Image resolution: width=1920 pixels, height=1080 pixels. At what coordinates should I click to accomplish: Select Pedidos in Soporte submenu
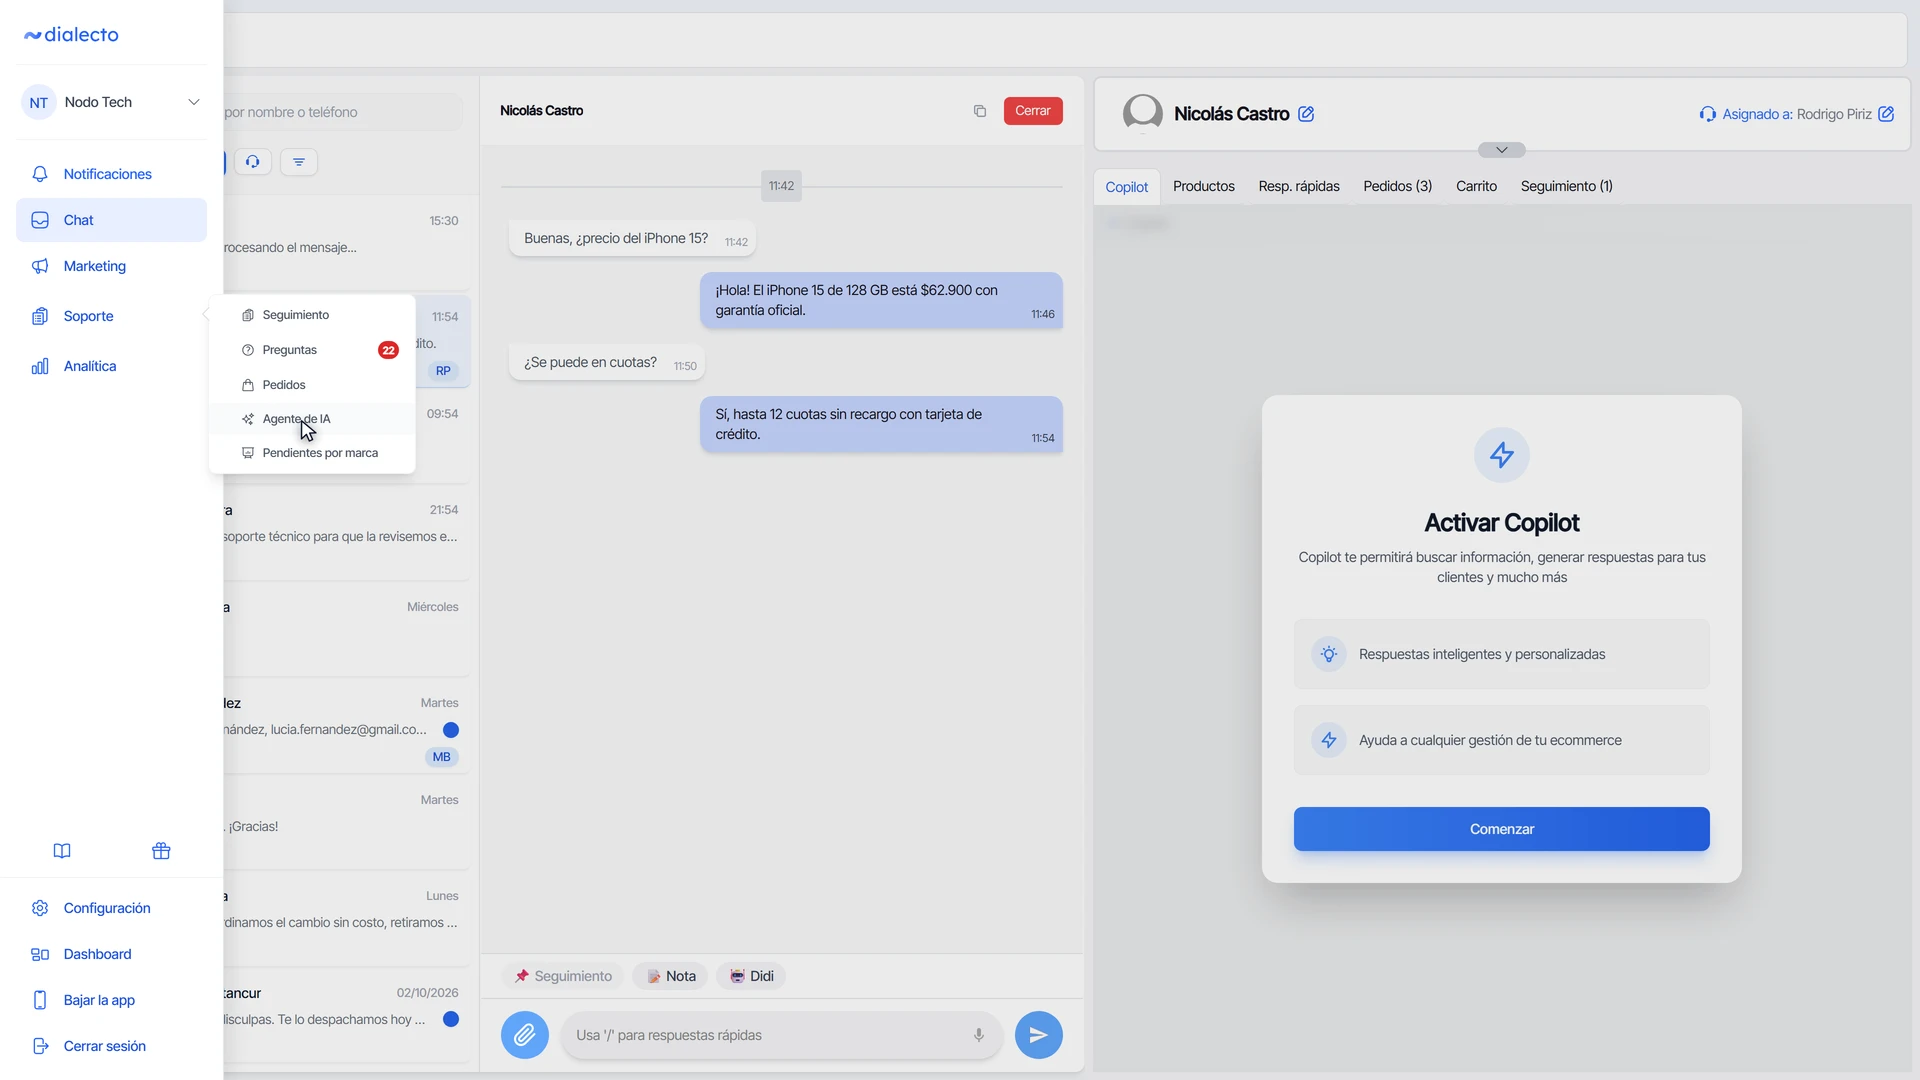coord(312,385)
